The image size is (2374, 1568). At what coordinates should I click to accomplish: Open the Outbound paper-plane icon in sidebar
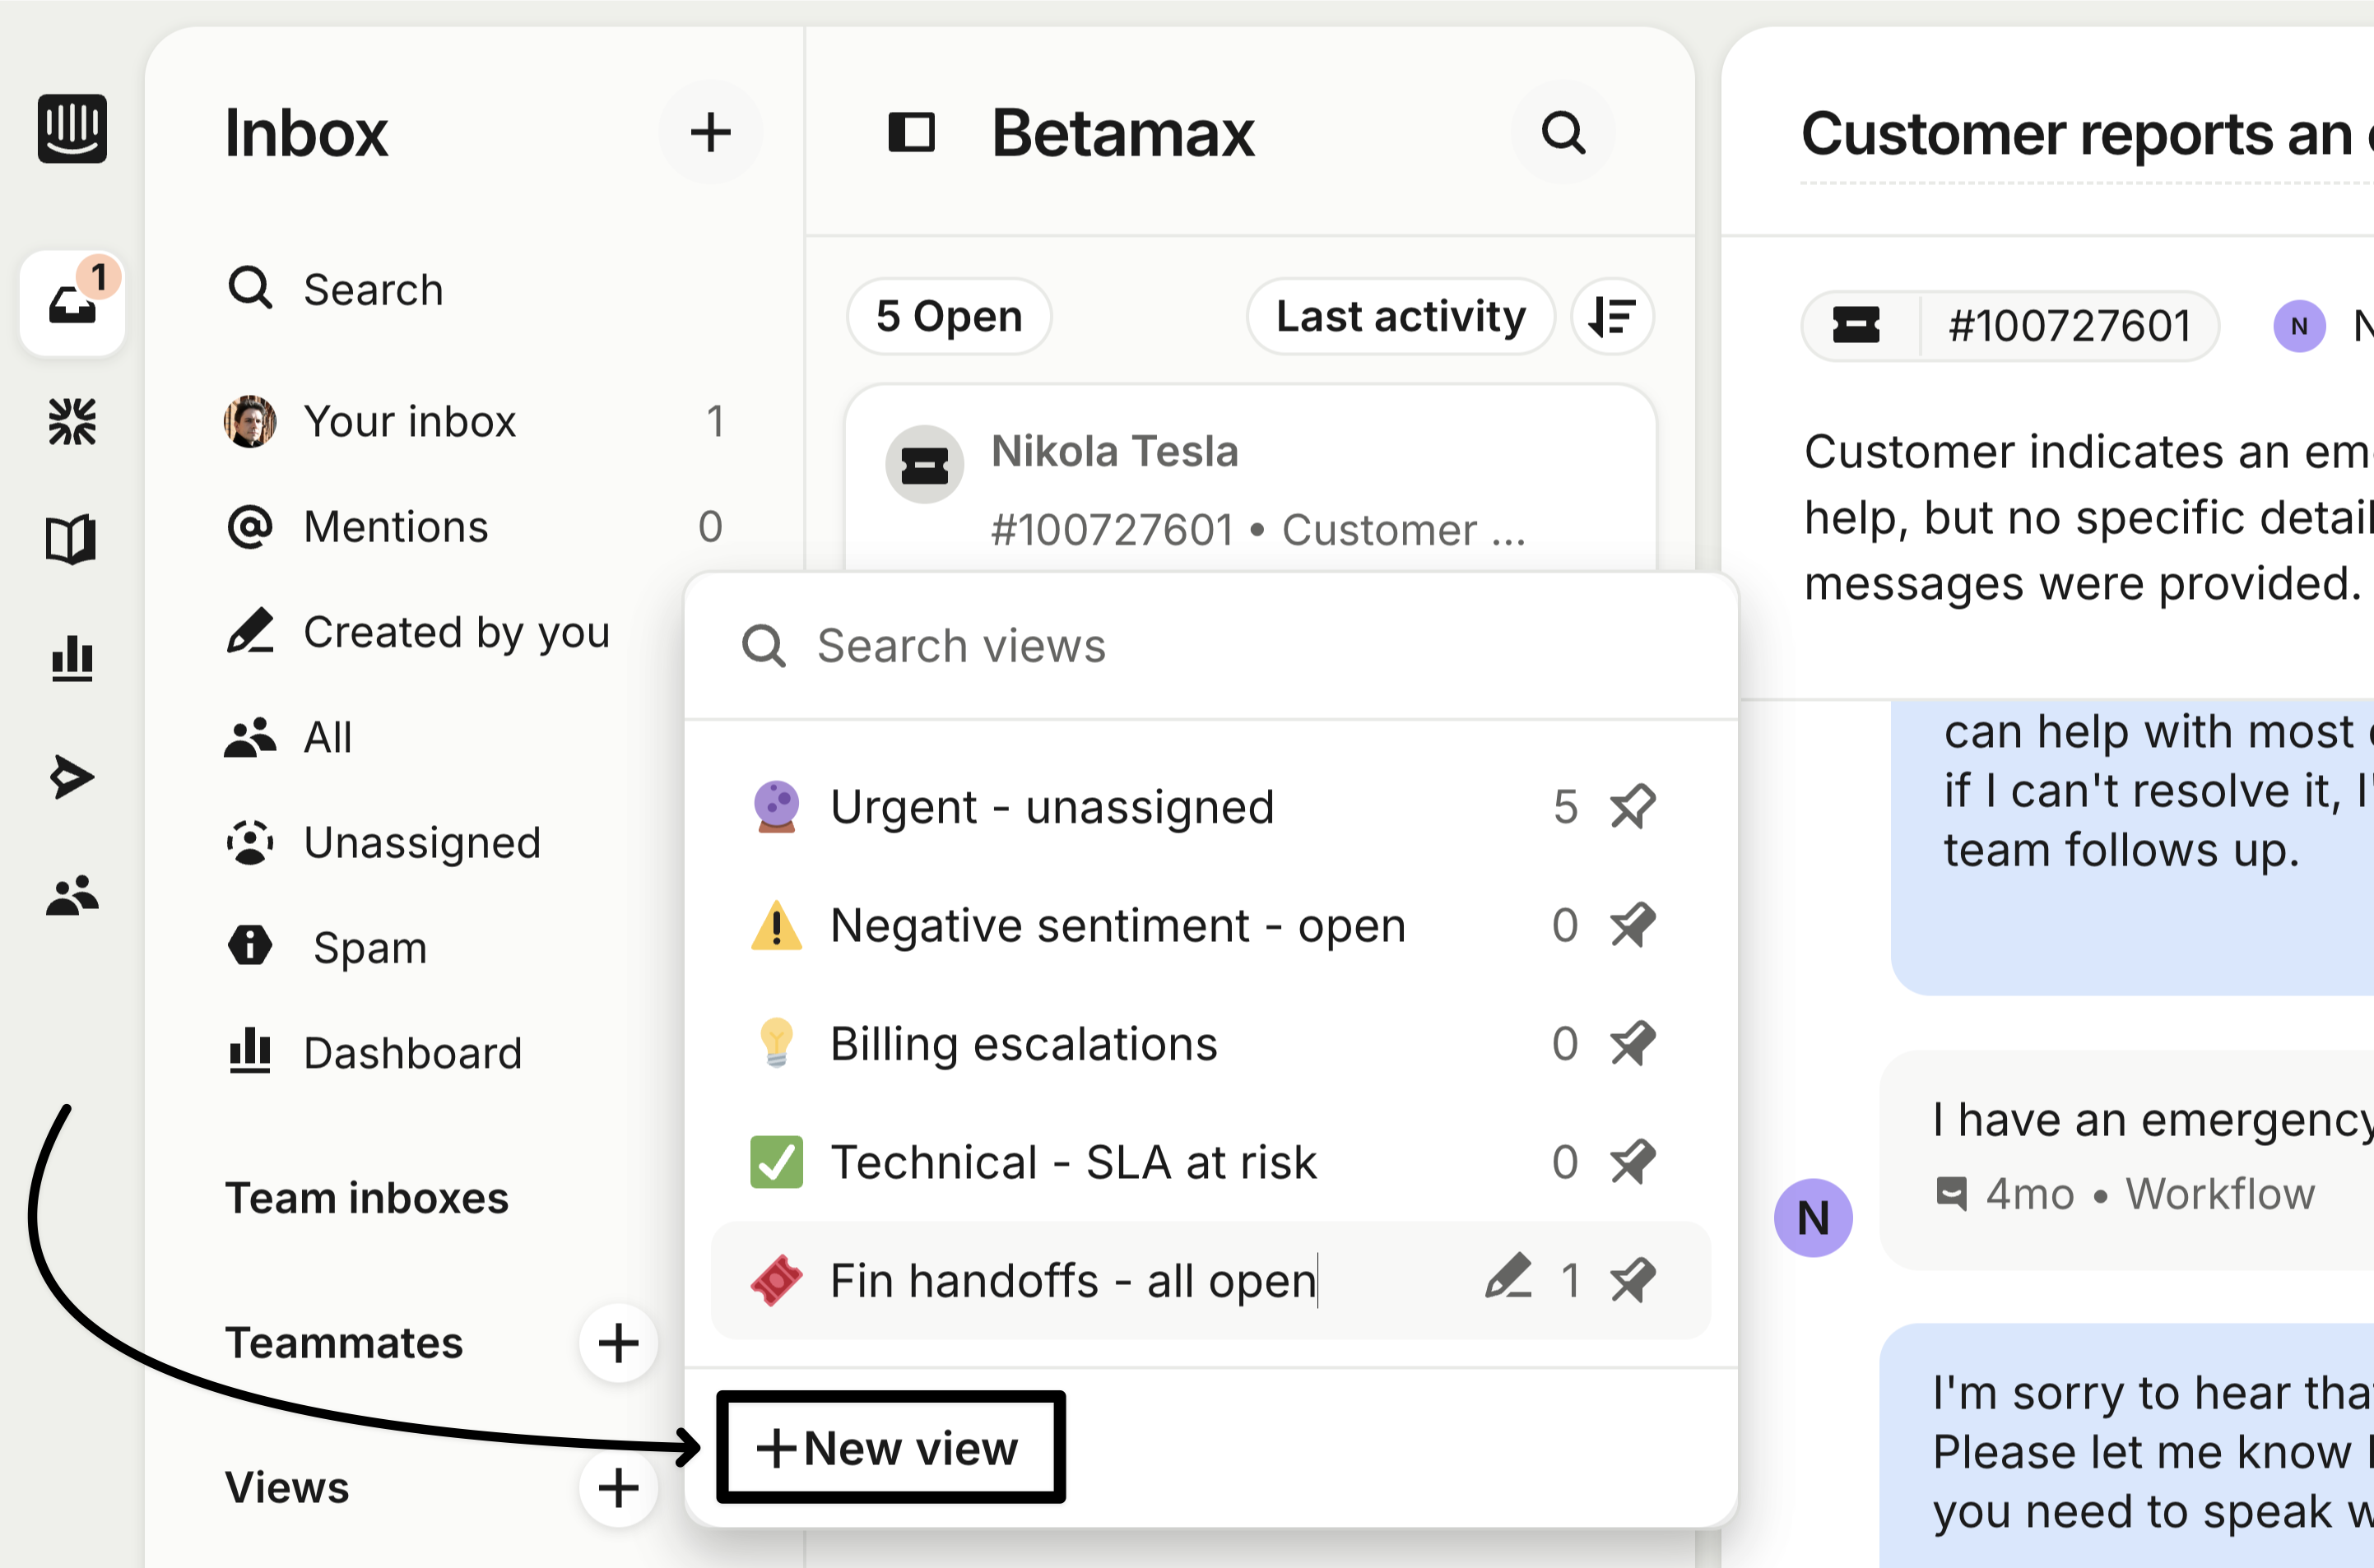pos(72,777)
